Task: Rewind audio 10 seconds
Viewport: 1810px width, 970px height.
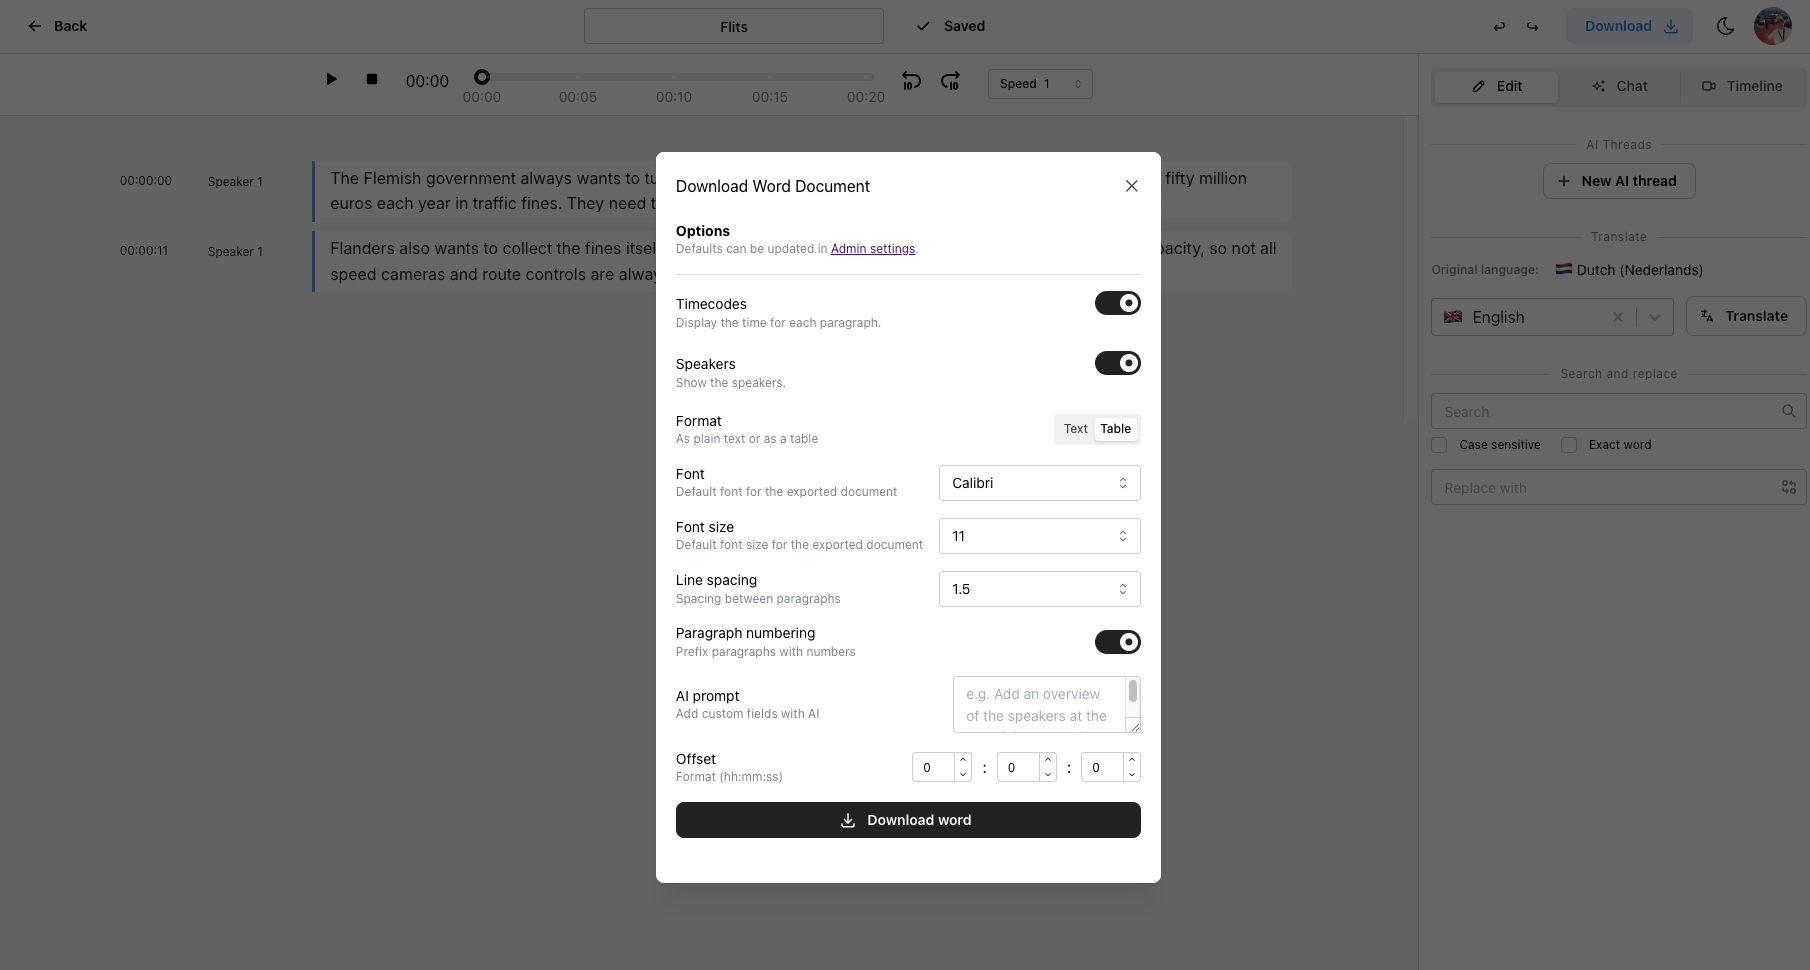Action: point(911,81)
